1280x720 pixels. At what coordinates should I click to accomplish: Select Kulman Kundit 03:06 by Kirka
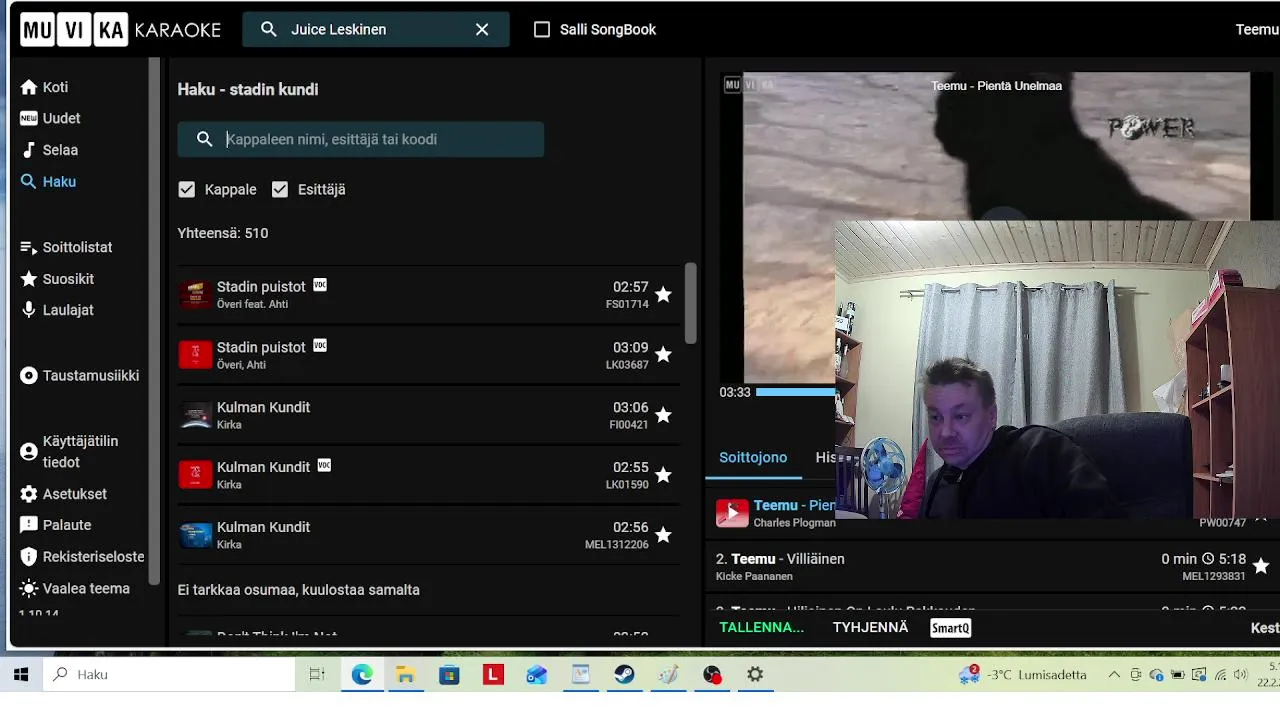tap(429, 415)
